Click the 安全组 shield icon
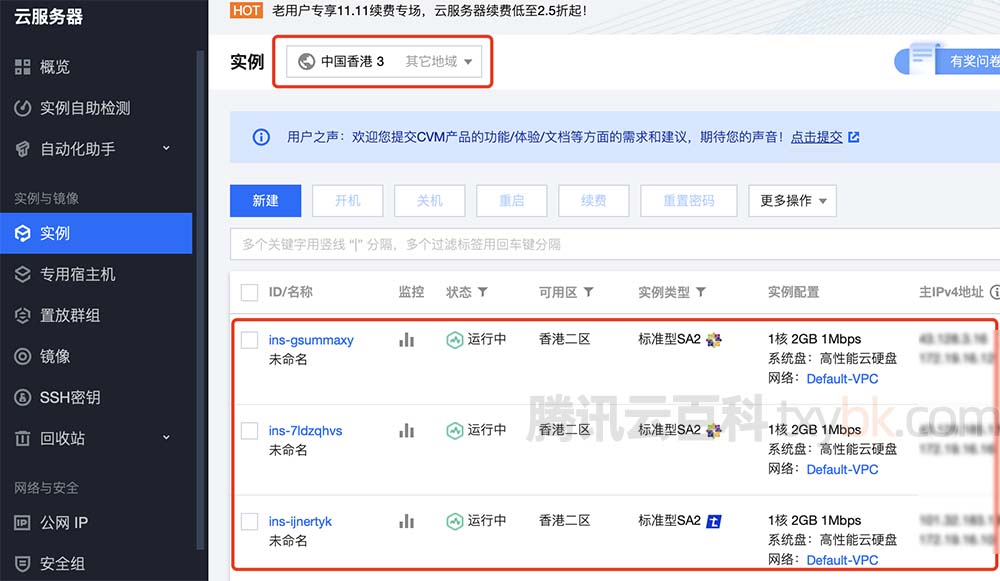Screen dimensions: 1000x581 tap(22, 564)
